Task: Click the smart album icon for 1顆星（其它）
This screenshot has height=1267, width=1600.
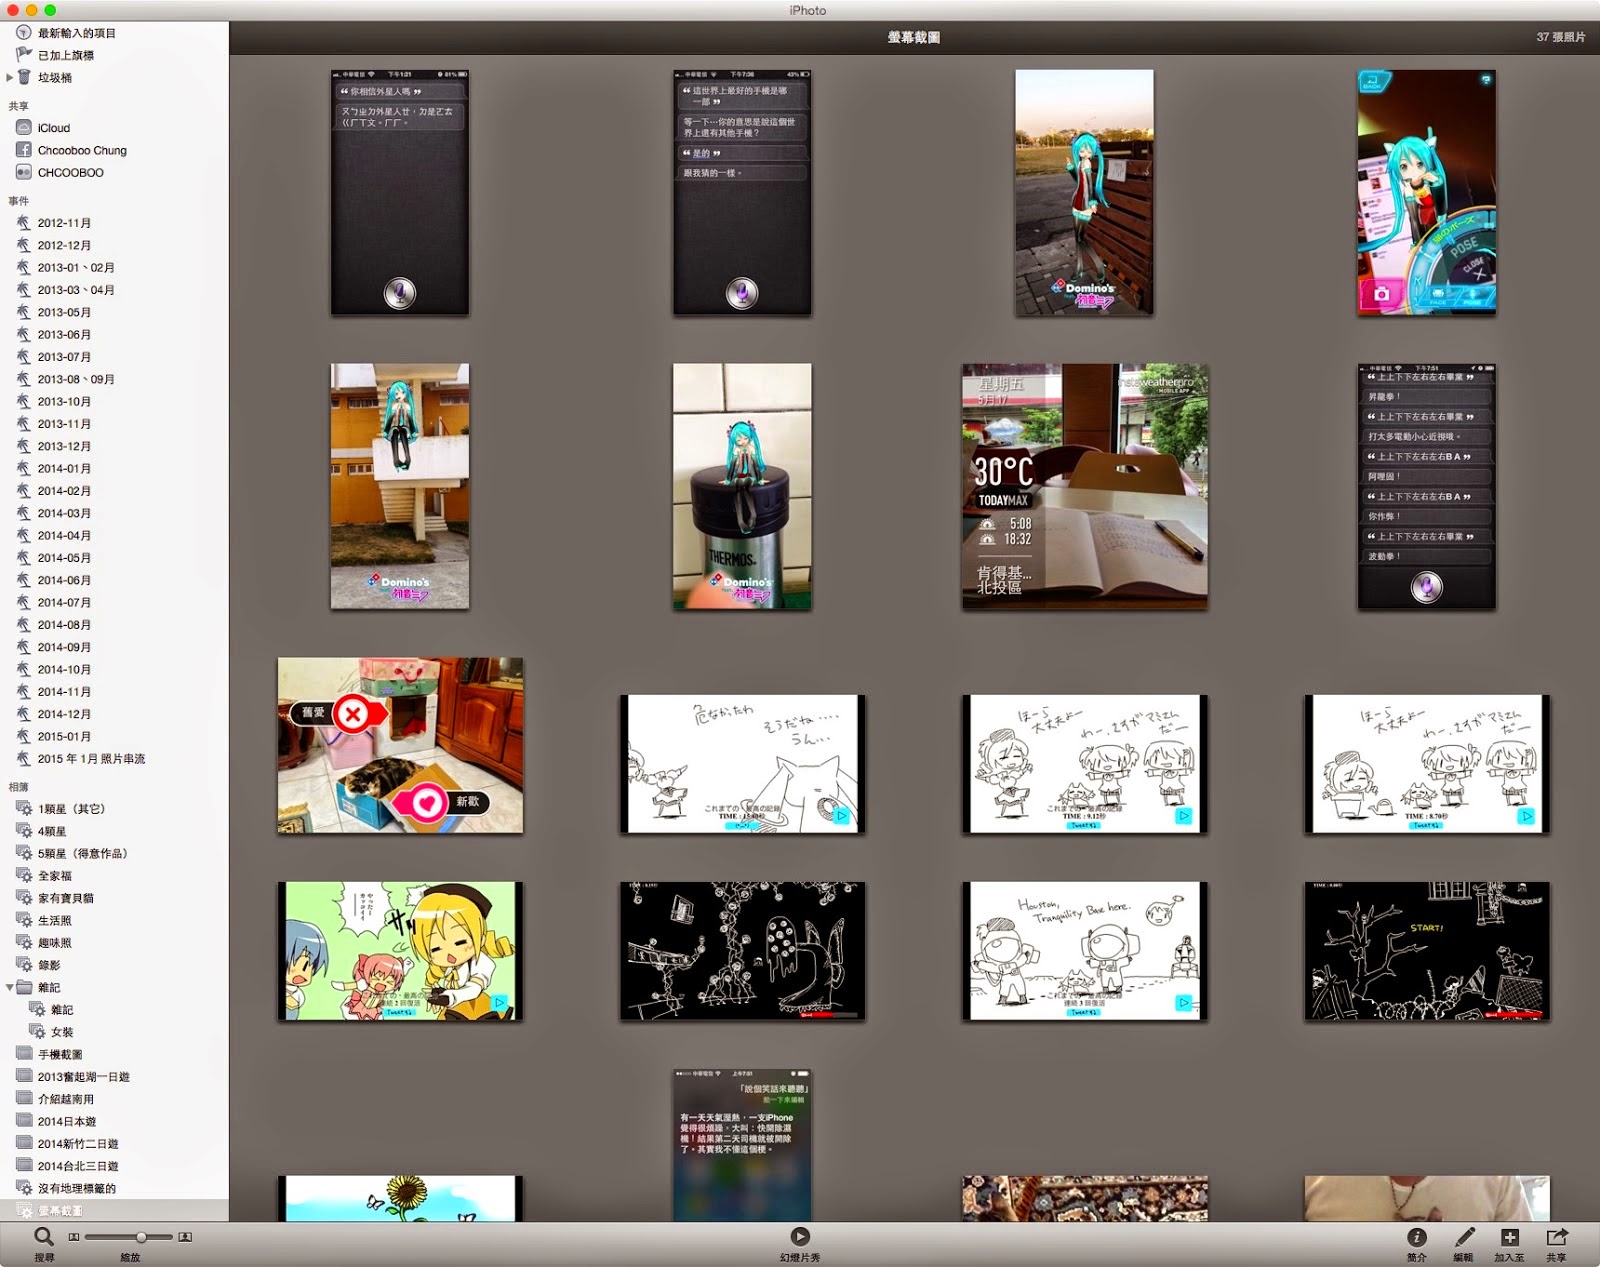Action: 24,808
